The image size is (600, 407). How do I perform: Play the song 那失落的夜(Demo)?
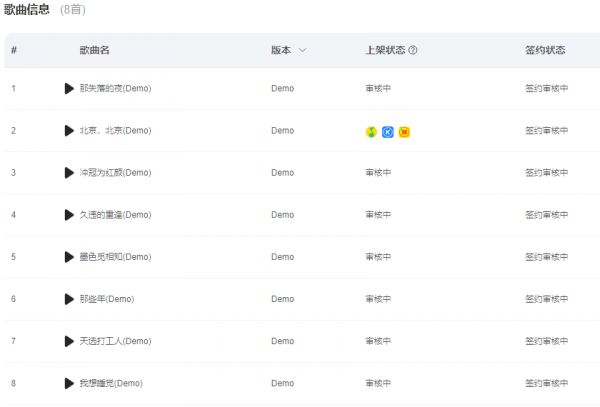69,88
